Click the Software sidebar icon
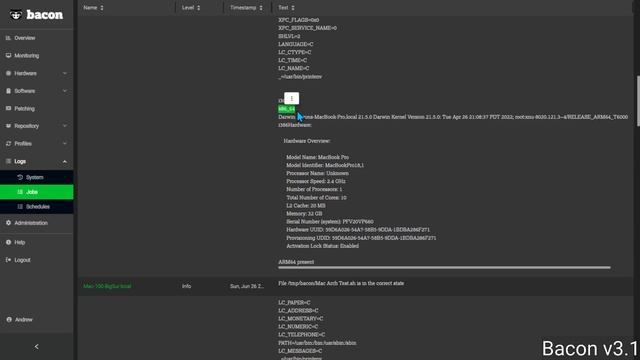The width and height of the screenshot is (640, 360). pos(8,91)
